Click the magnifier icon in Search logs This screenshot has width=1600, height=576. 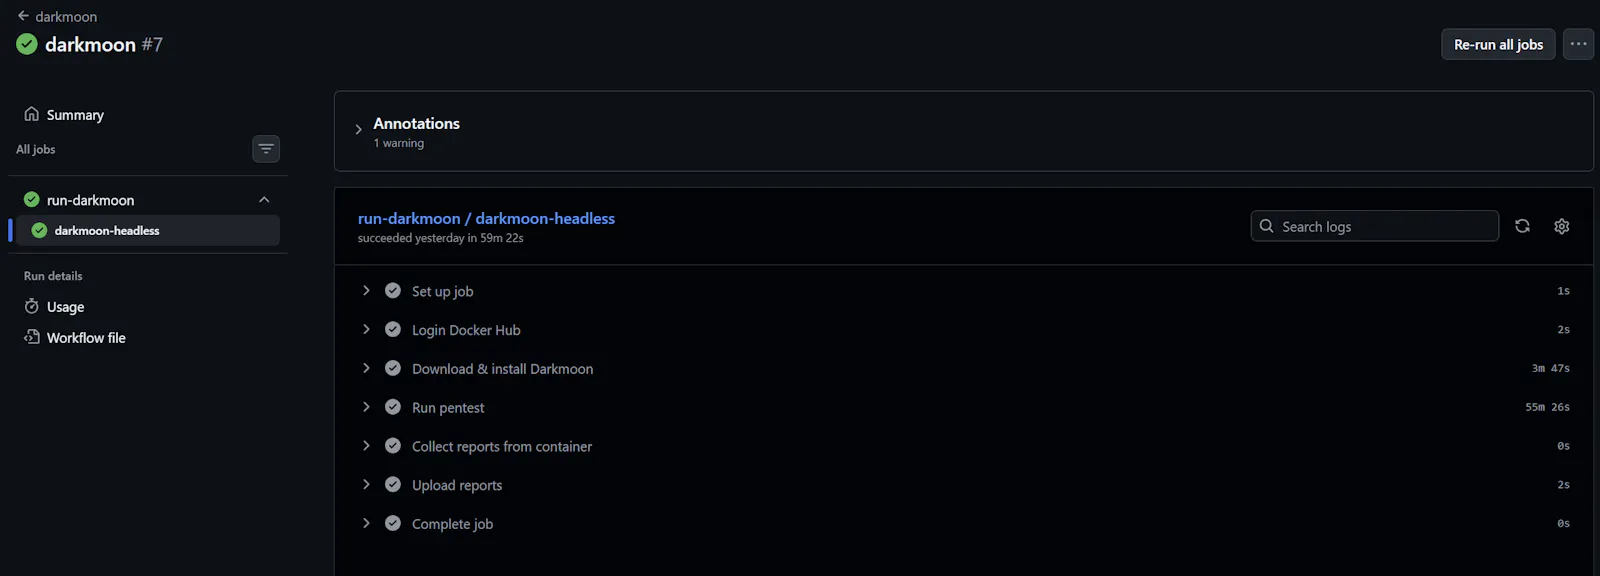click(1267, 226)
